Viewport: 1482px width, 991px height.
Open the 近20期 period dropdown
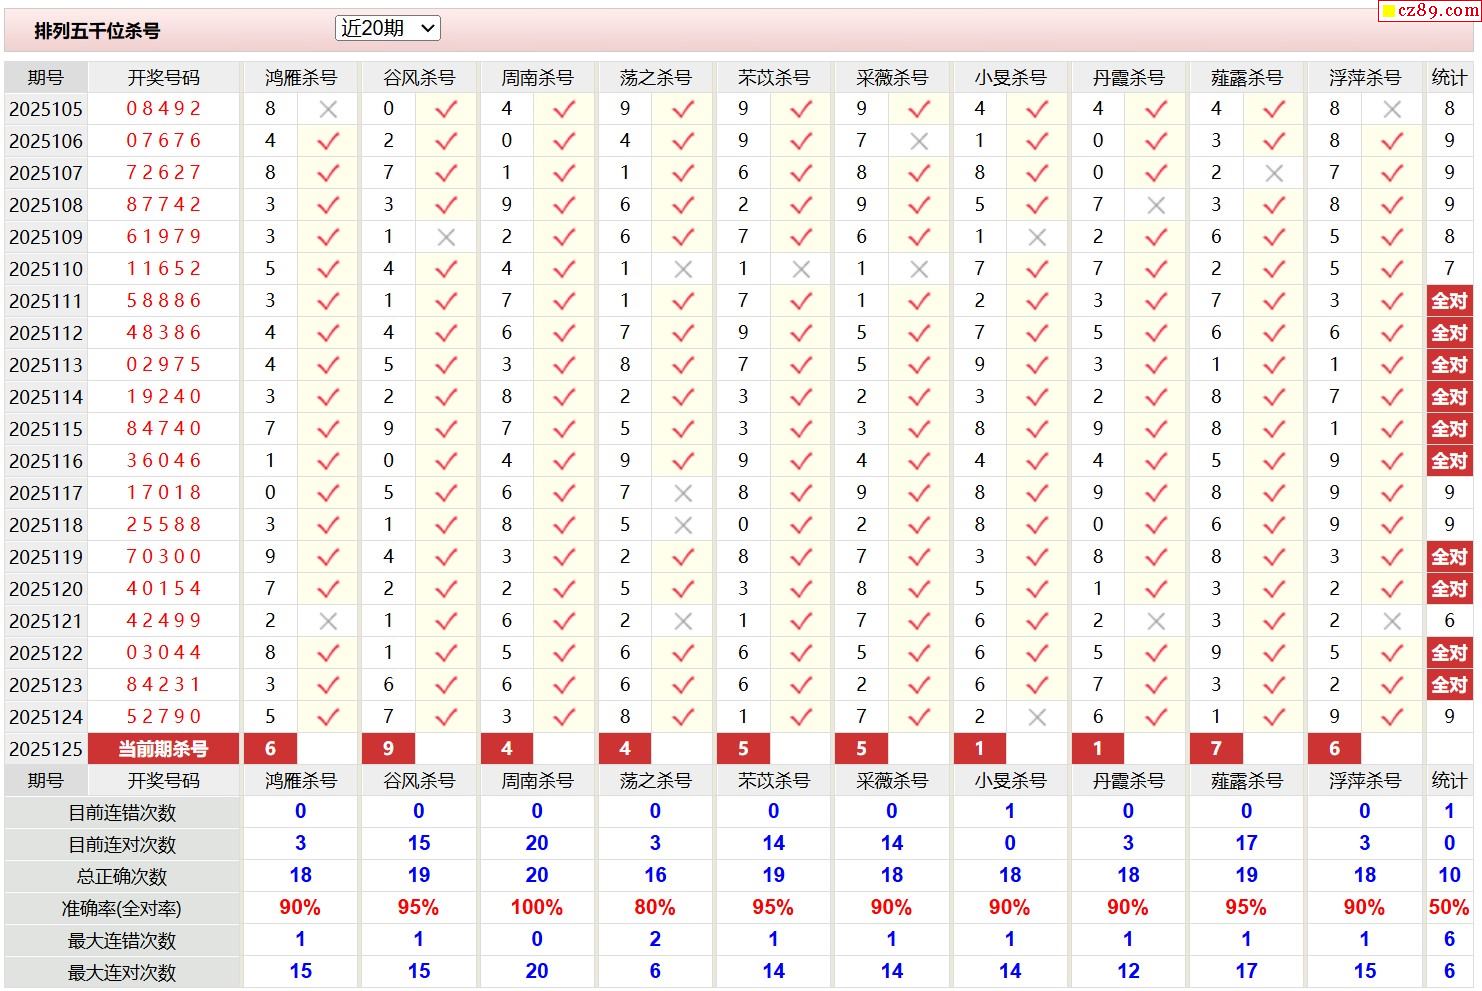click(x=387, y=29)
